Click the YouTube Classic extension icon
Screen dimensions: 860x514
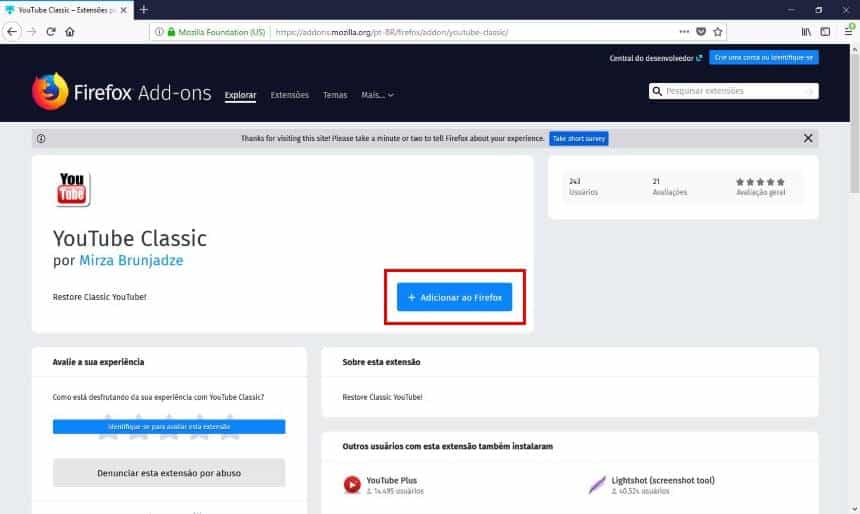pyautogui.click(x=72, y=189)
